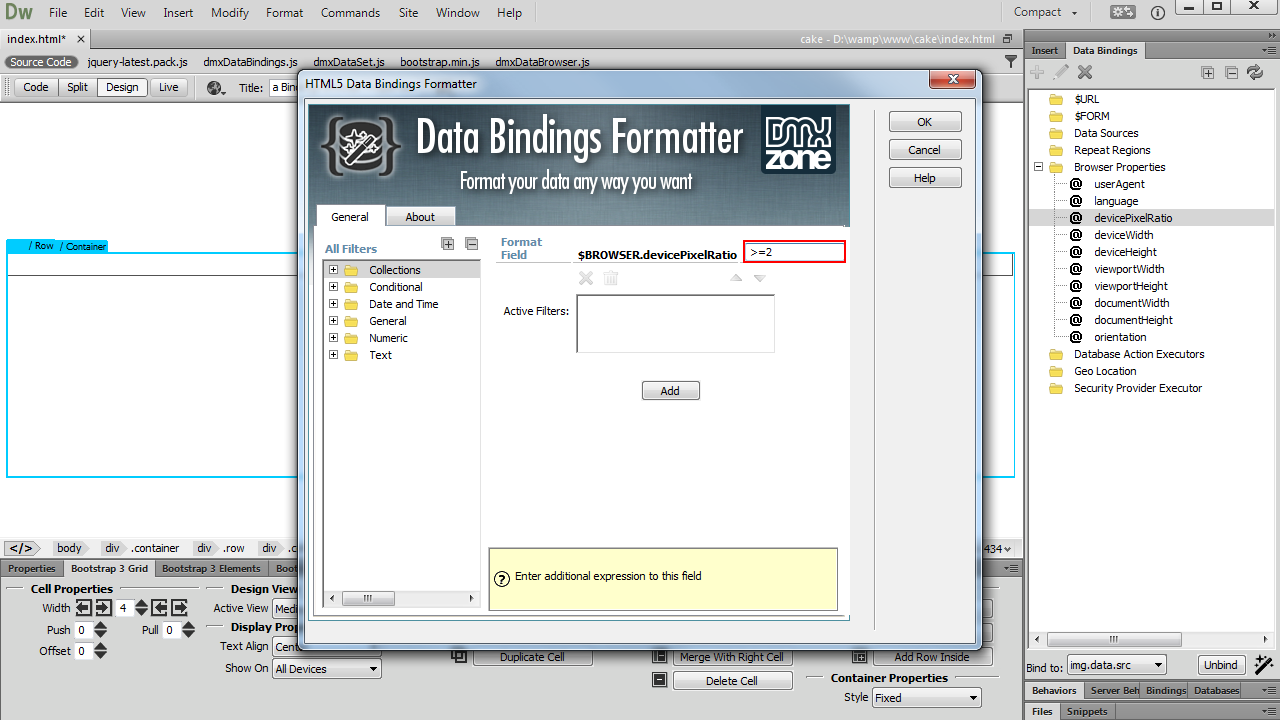This screenshot has width=1280, height=720.
Task: Click the Cancel button
Action: [x=925, y=150]
